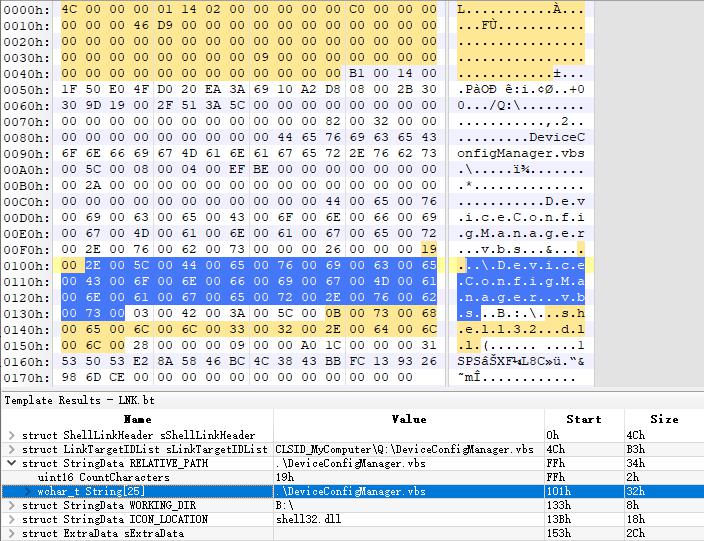Expand struct ShellLinkHeader row
704x541 pixels.
[12, 435]
